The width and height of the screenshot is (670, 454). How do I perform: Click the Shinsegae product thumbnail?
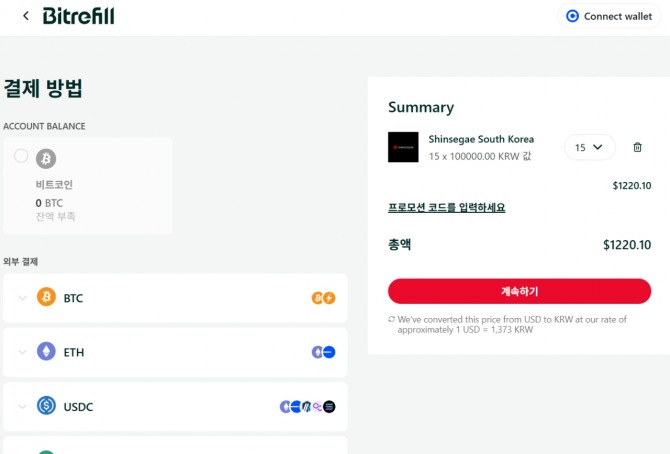click(403, 147)
